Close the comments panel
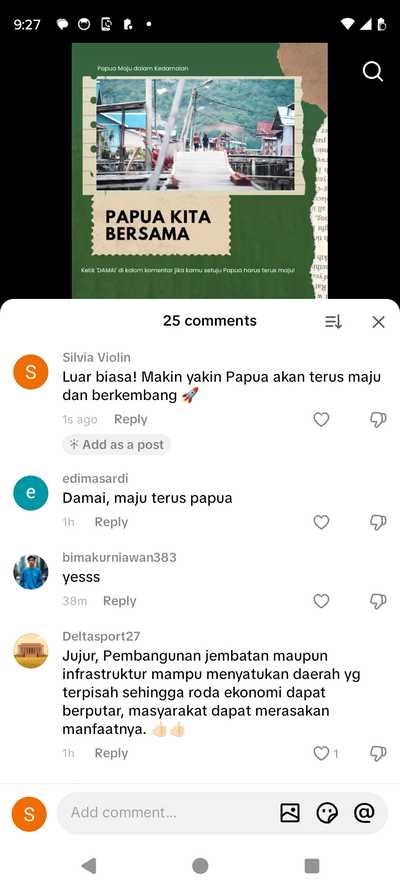This screenshot has width=400, height=889. [378, 322]
